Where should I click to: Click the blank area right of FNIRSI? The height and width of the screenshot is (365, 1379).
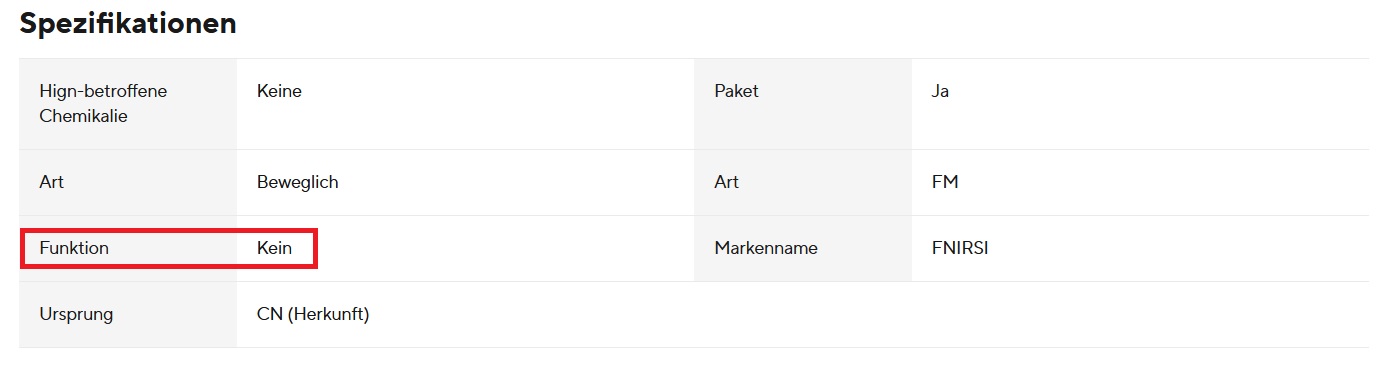tap(1179, 248)
